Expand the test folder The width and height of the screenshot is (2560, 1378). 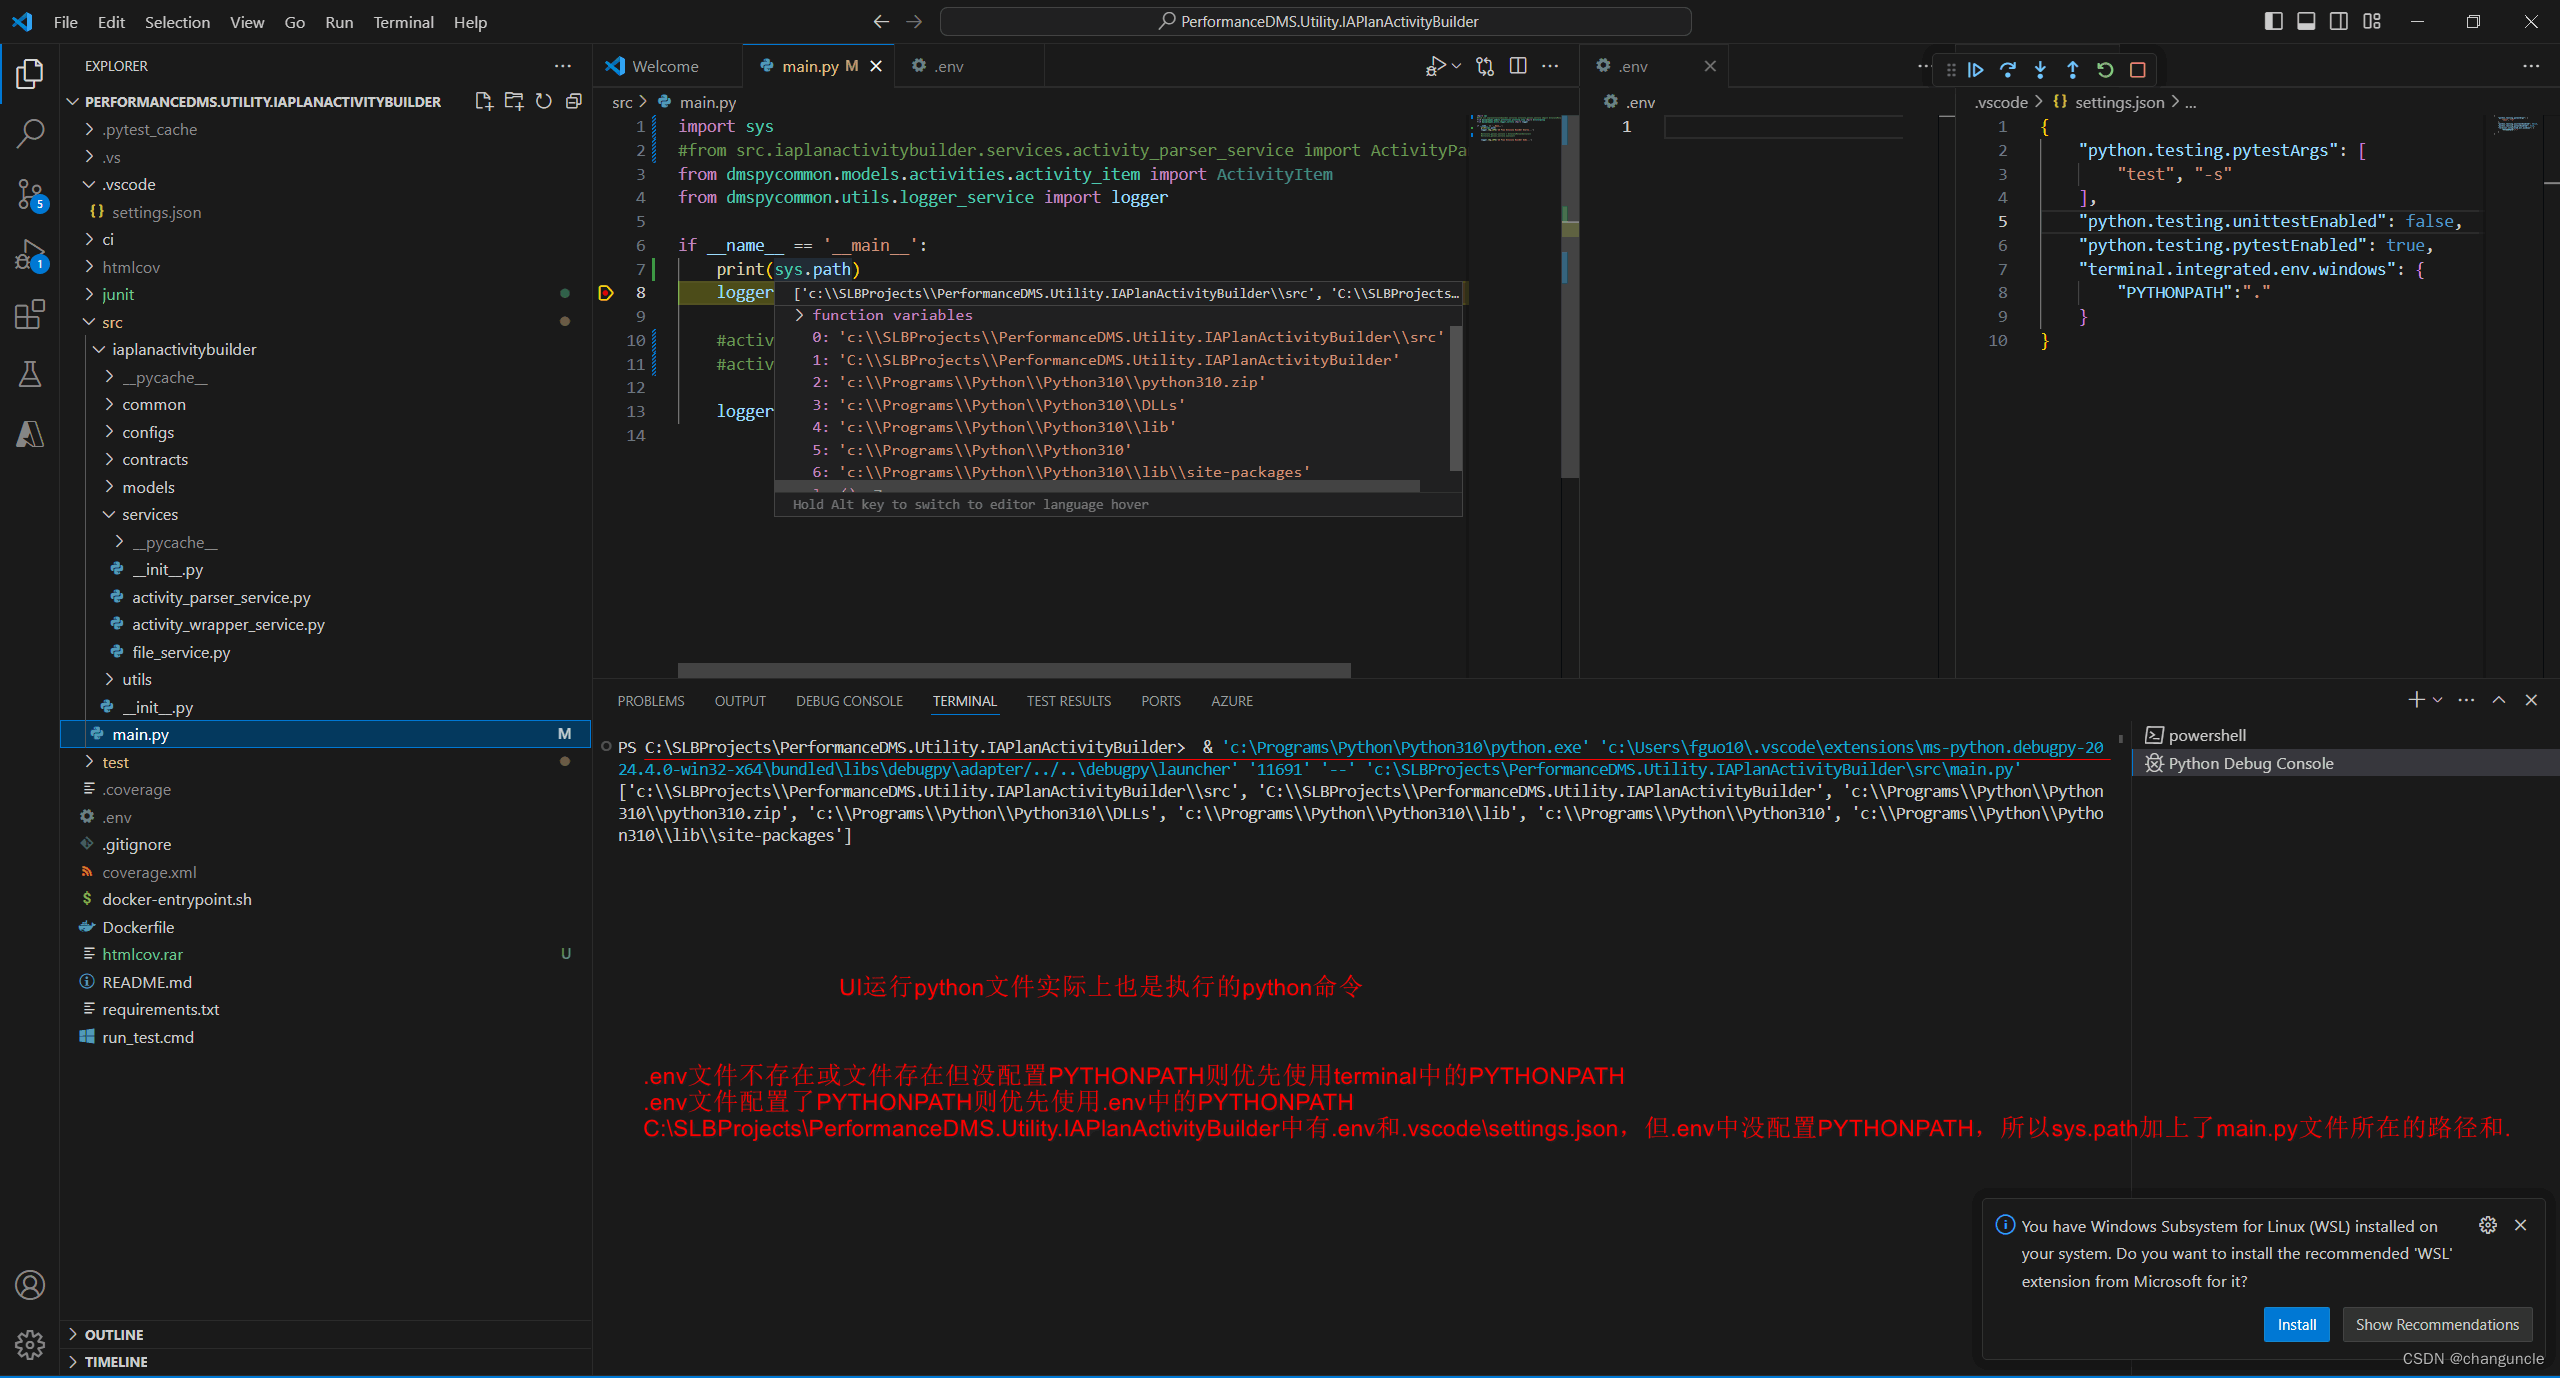[116, 762]
